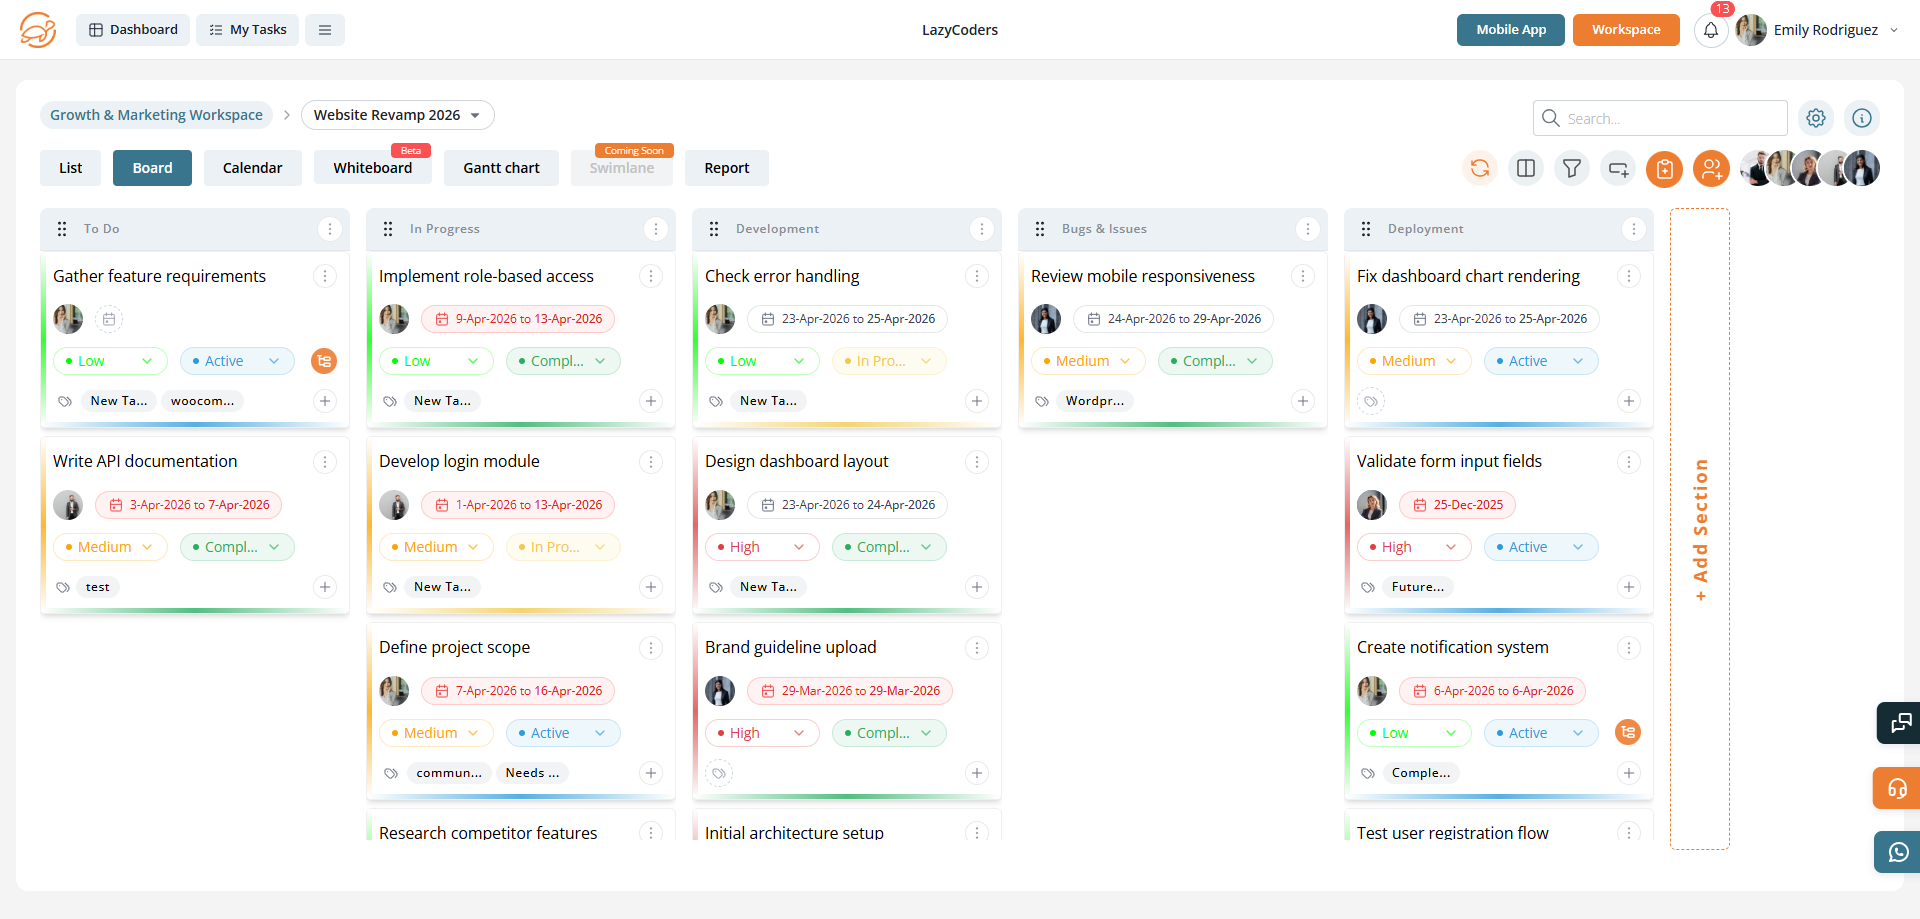Click the column layout view icon
The height and width of the screenshot is (919, 1920).
[1526, 168]
